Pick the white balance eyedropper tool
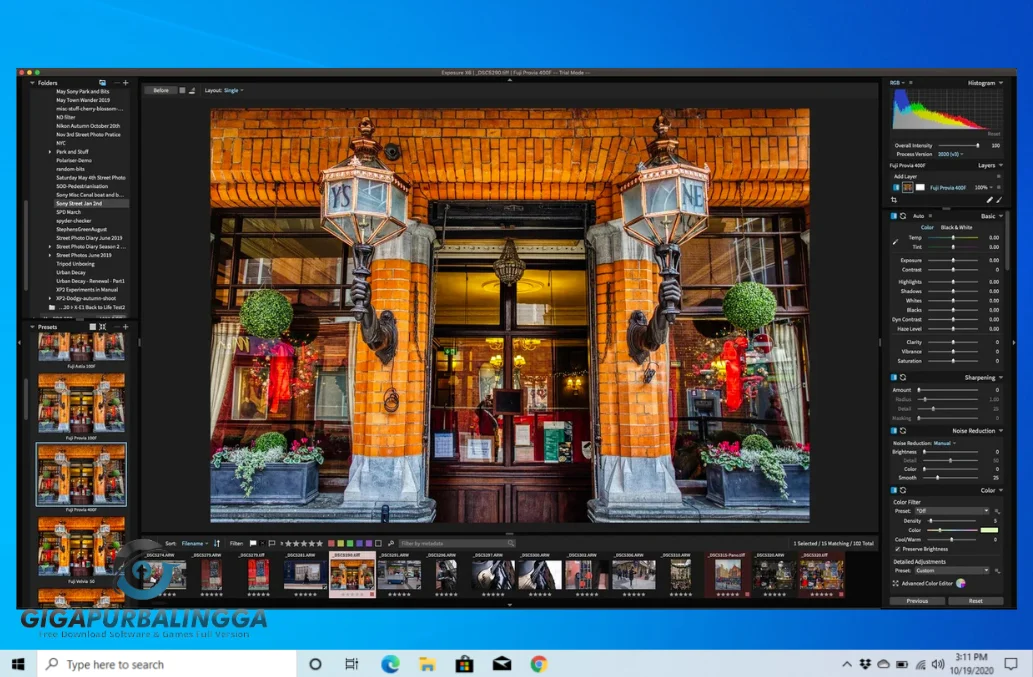The height and width of the screenshot is (677, 1033). (x=896, y=241)
